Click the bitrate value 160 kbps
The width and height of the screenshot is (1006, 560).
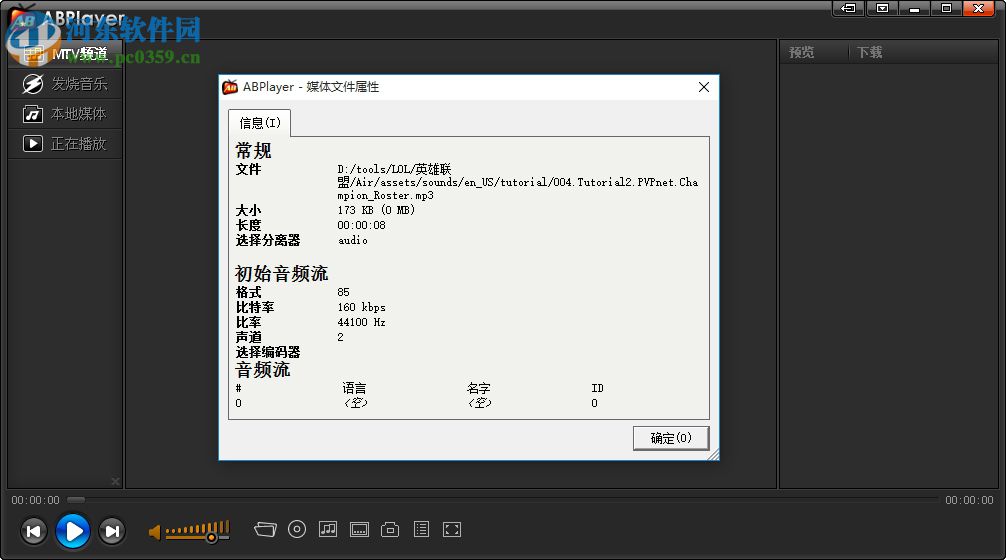point(361,307)
